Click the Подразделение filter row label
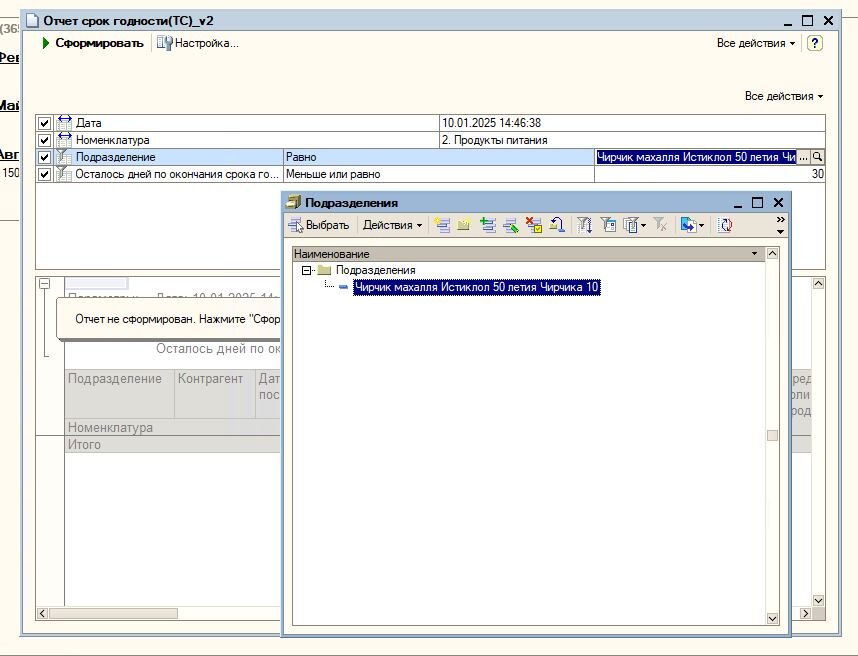This screenshot has width=858, height=656. click(x=115, y=157)
